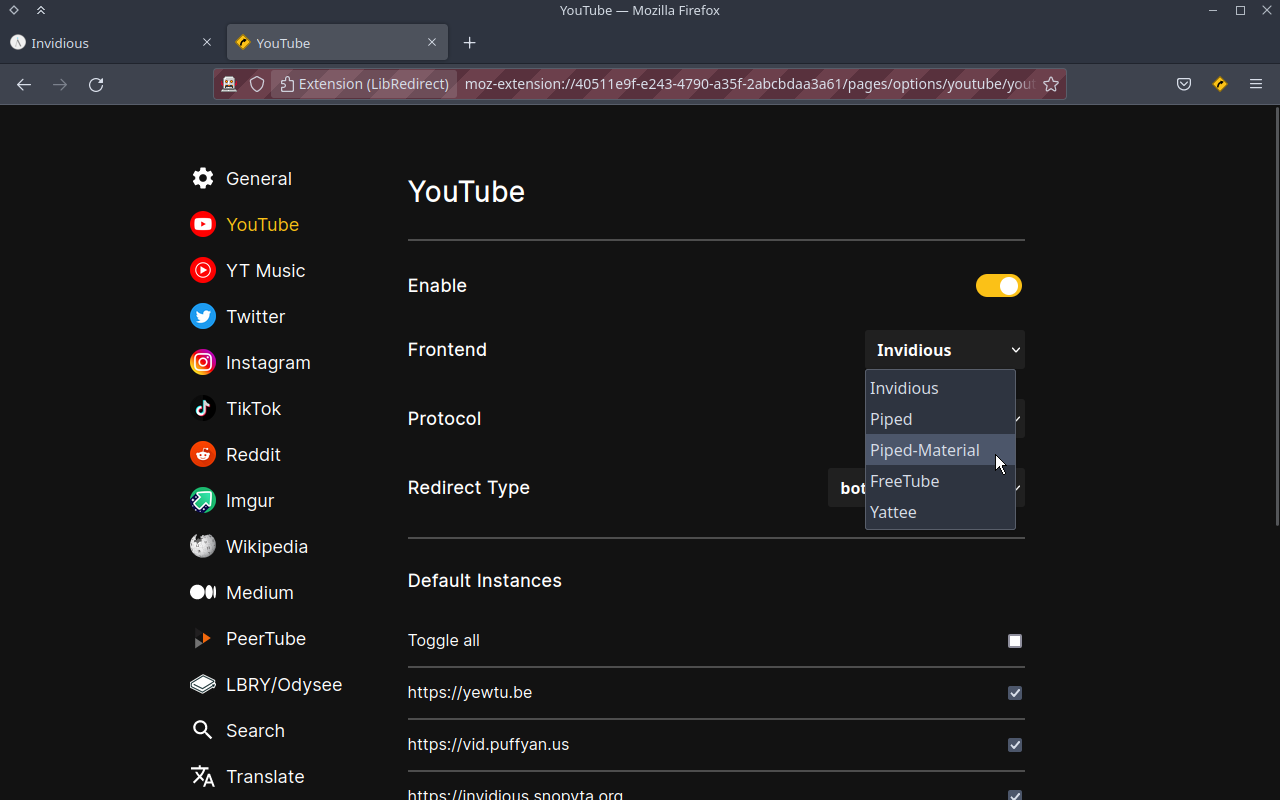Click the window menu icon in title bar
This screenshot has width=1280, height=800.
pos(14,10)
